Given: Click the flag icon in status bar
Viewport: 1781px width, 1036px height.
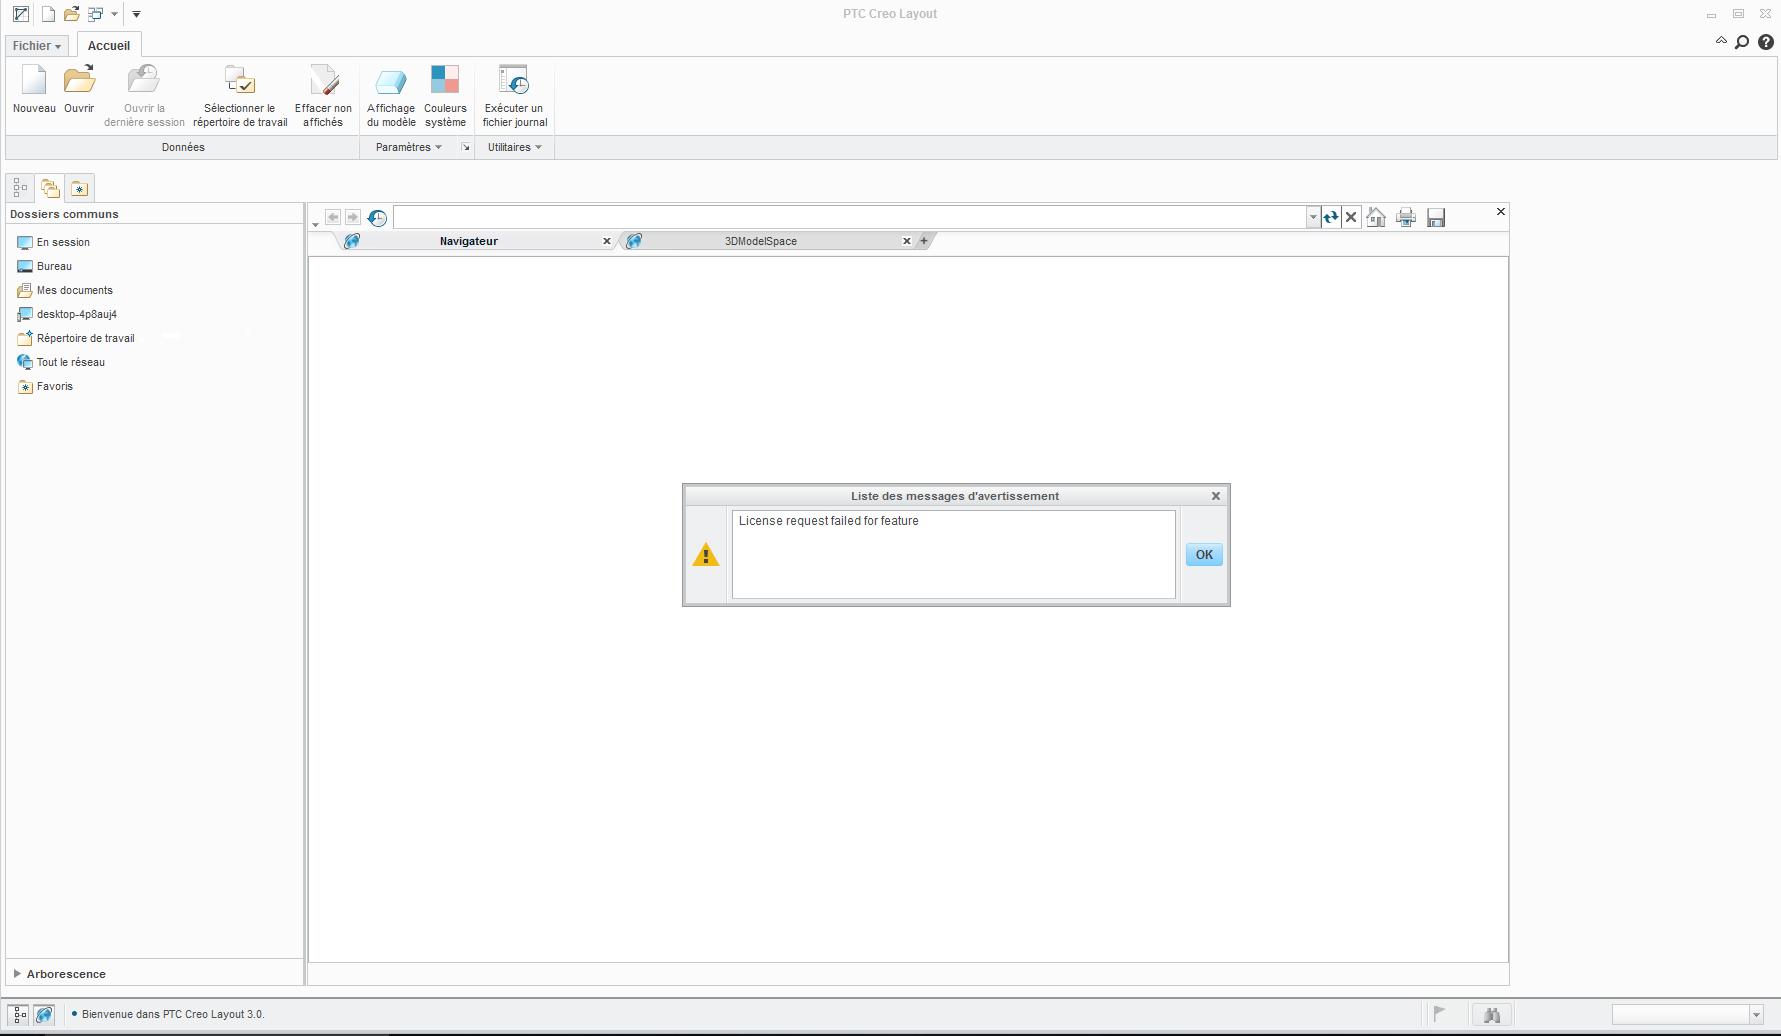Looking at the screenshot, I should click(x=1439, y=1014).
